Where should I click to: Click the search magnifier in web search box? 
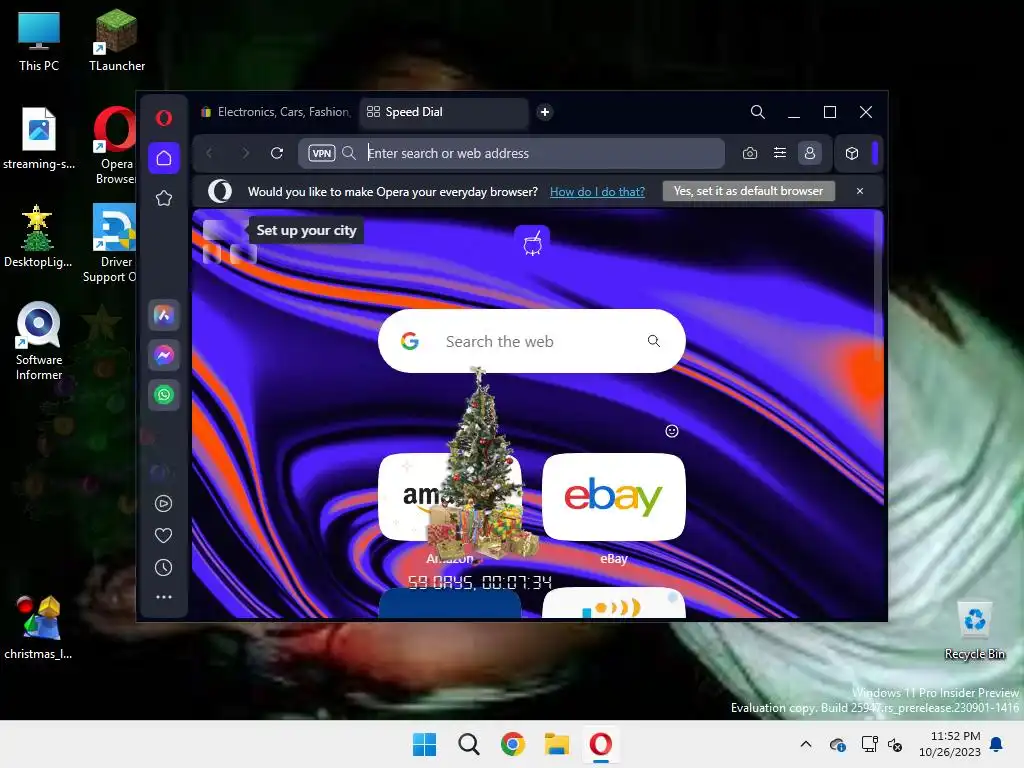[654, 341]
